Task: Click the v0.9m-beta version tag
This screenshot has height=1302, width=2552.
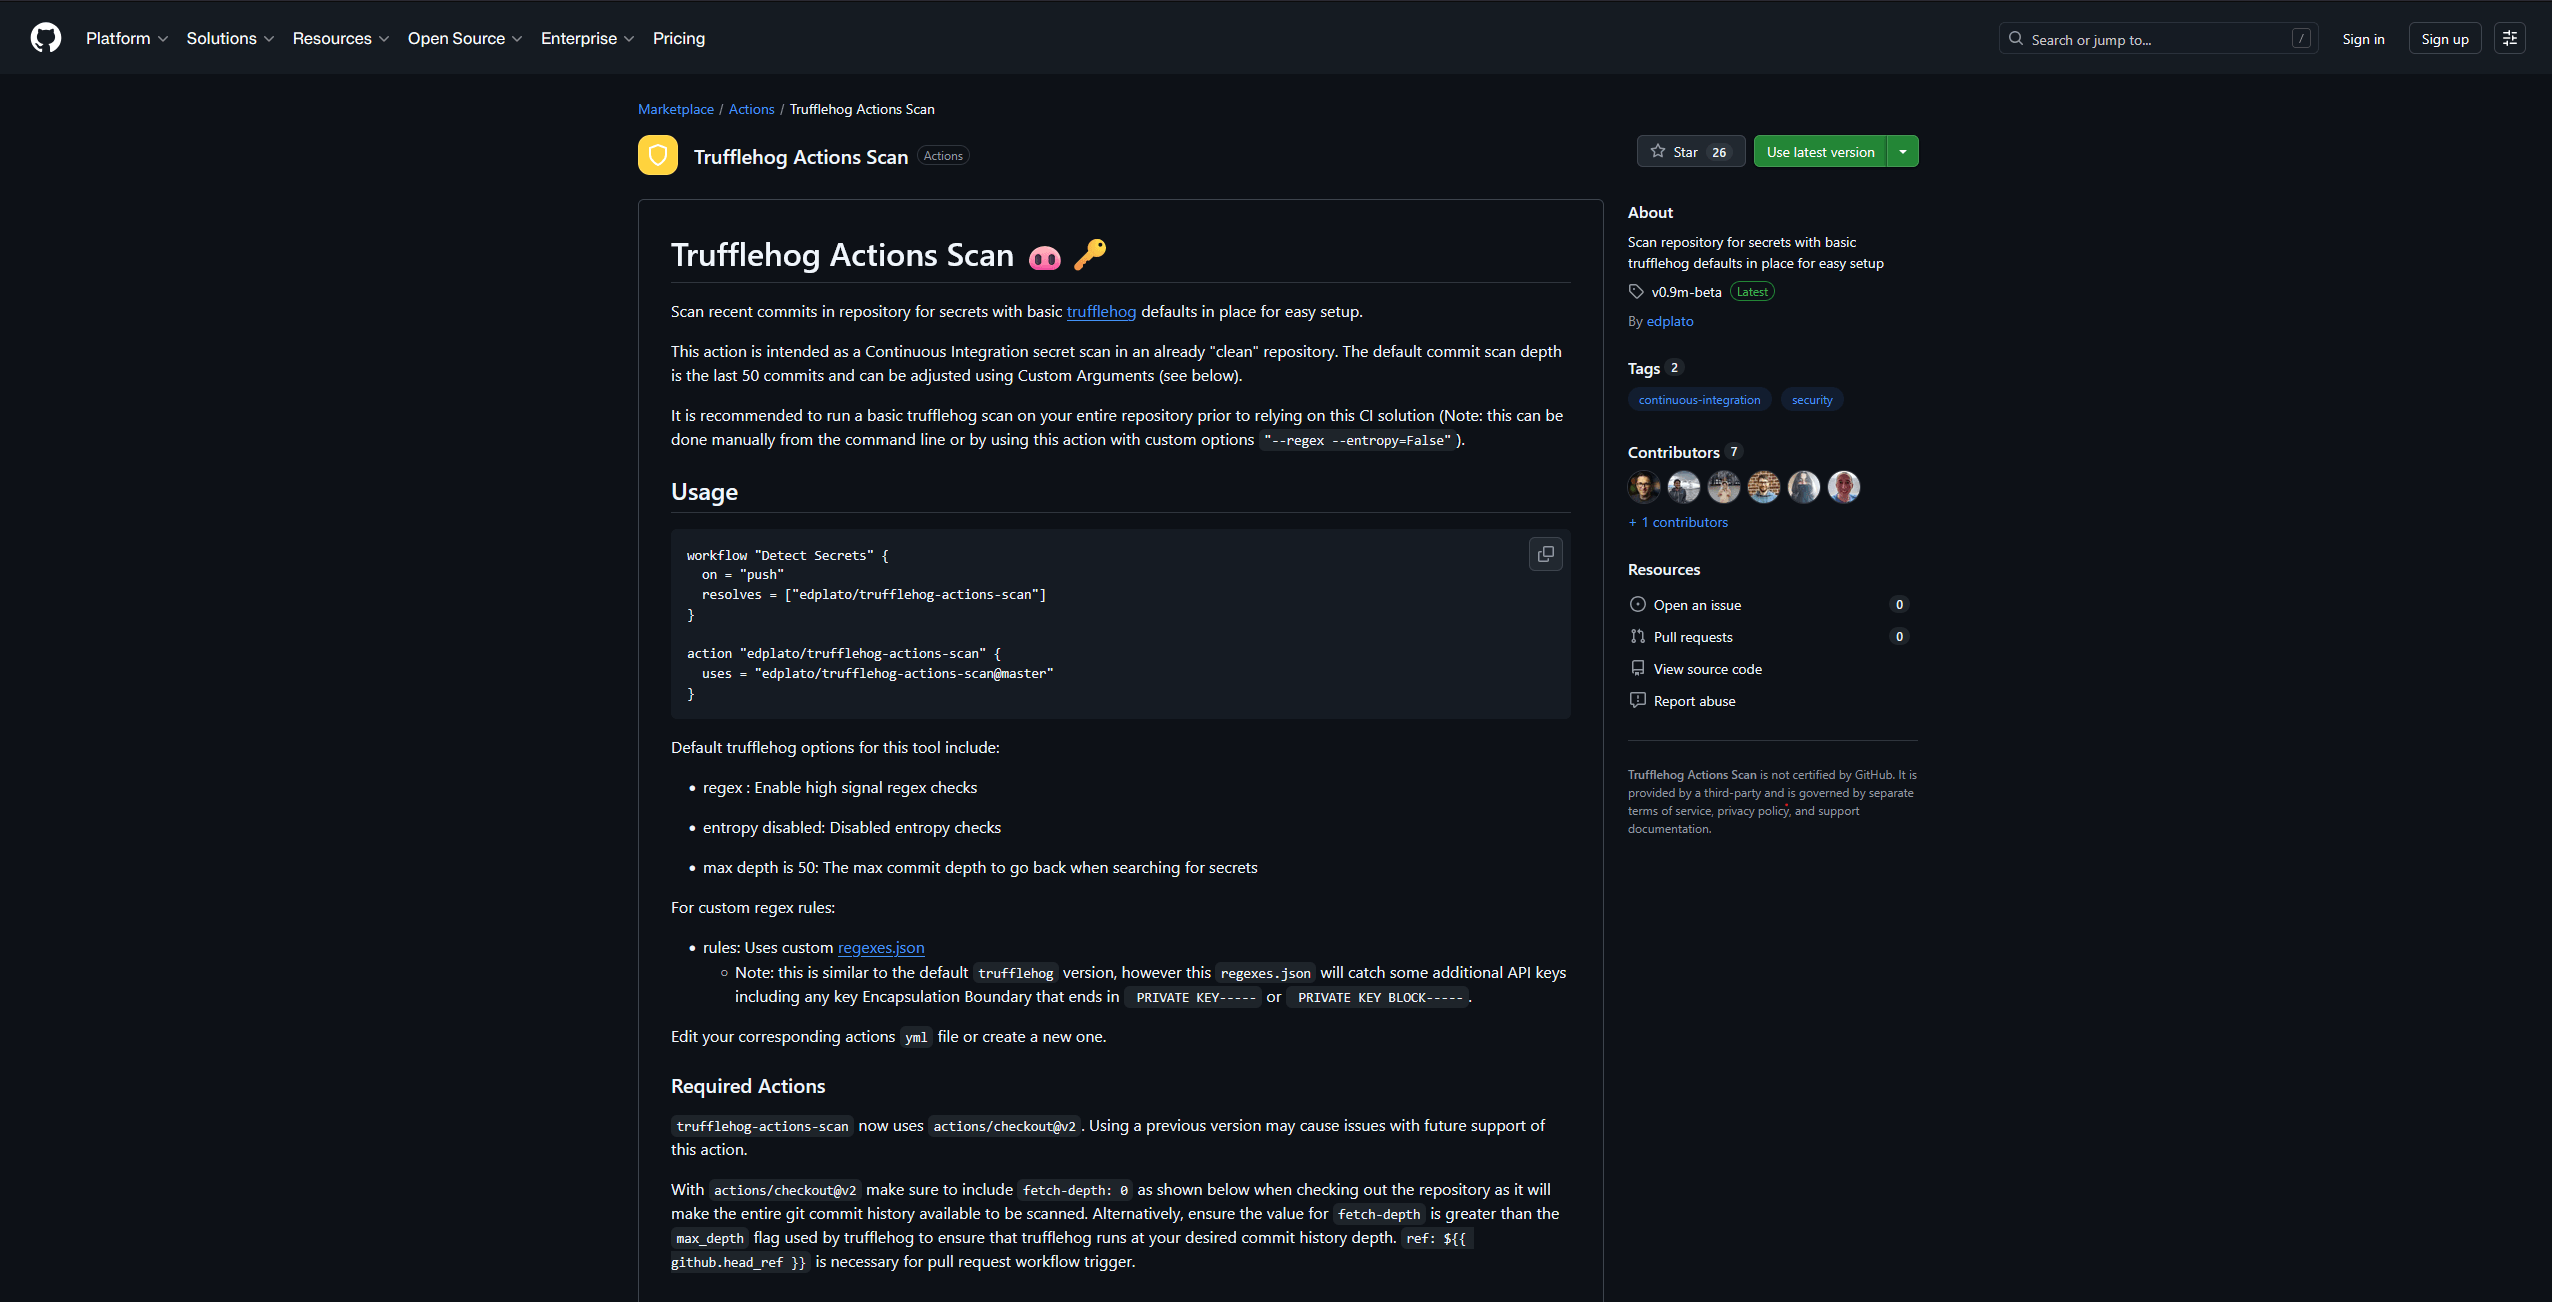Action: (x=1686, y=292)
